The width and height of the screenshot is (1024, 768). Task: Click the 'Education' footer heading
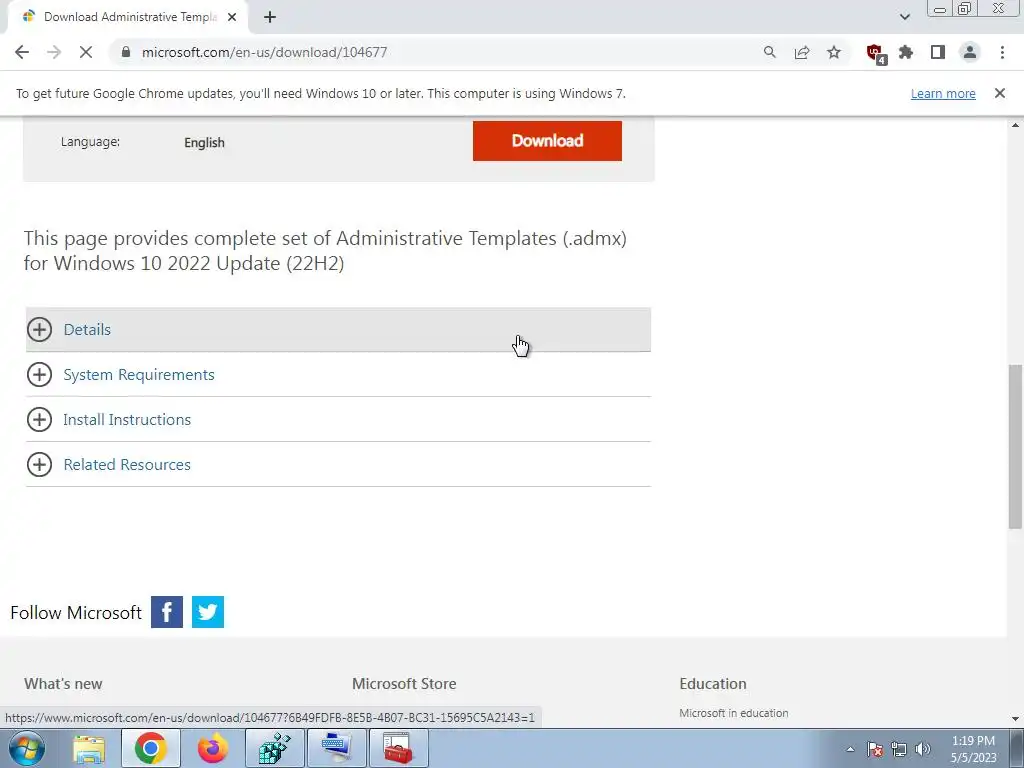[x=712, y=684]
